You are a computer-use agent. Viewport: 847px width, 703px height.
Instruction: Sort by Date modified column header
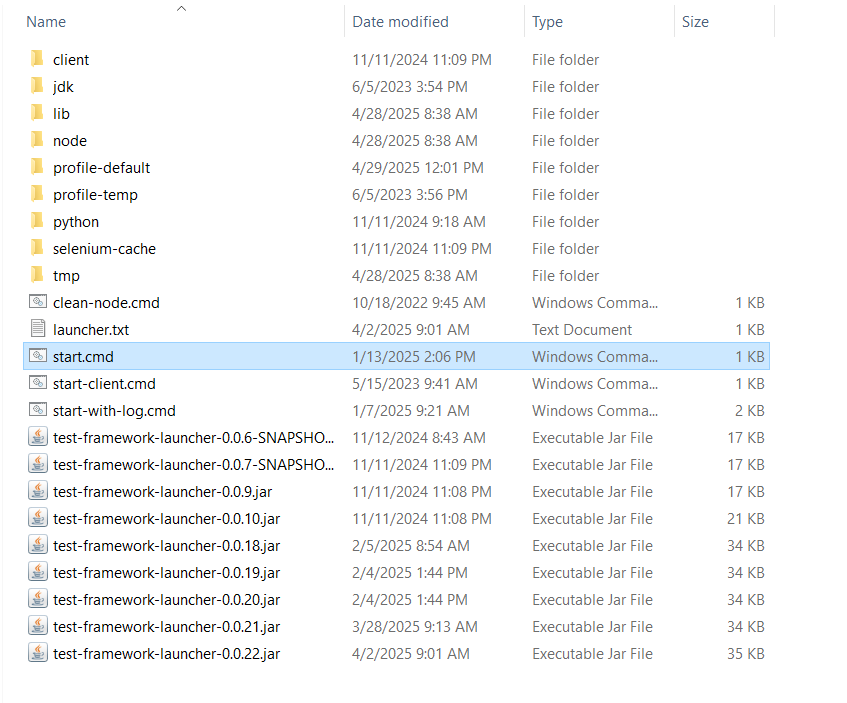400,22
